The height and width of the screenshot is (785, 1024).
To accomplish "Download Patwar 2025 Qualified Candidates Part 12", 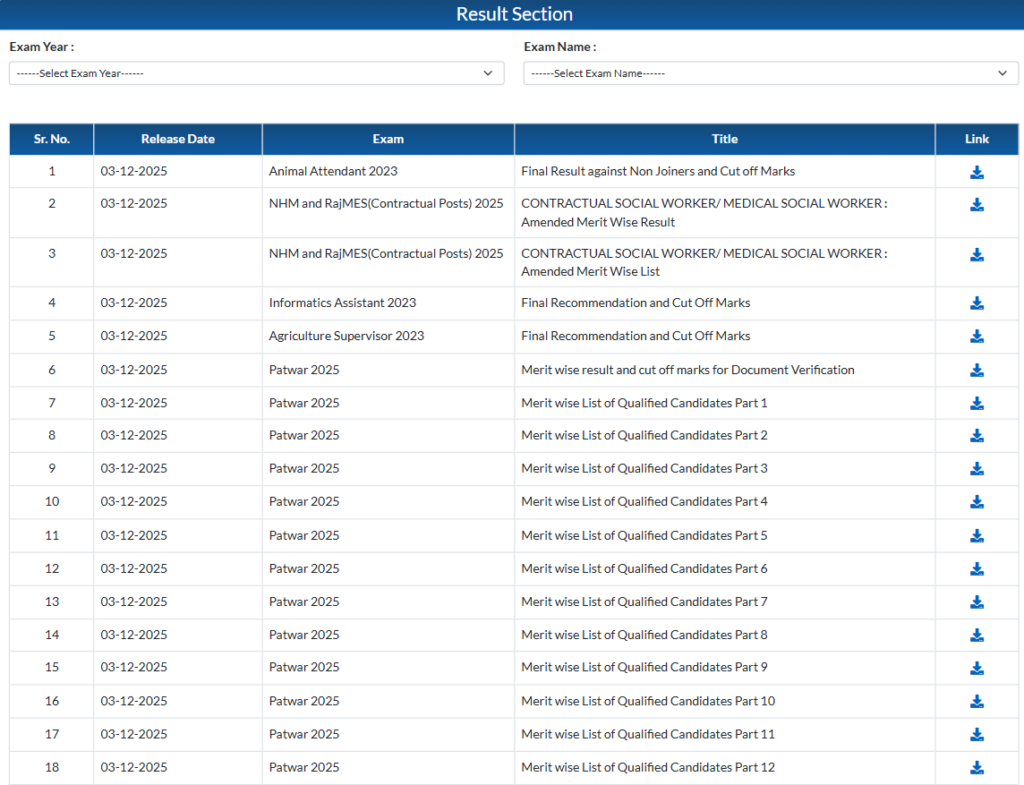I will [x=977, y=768].
